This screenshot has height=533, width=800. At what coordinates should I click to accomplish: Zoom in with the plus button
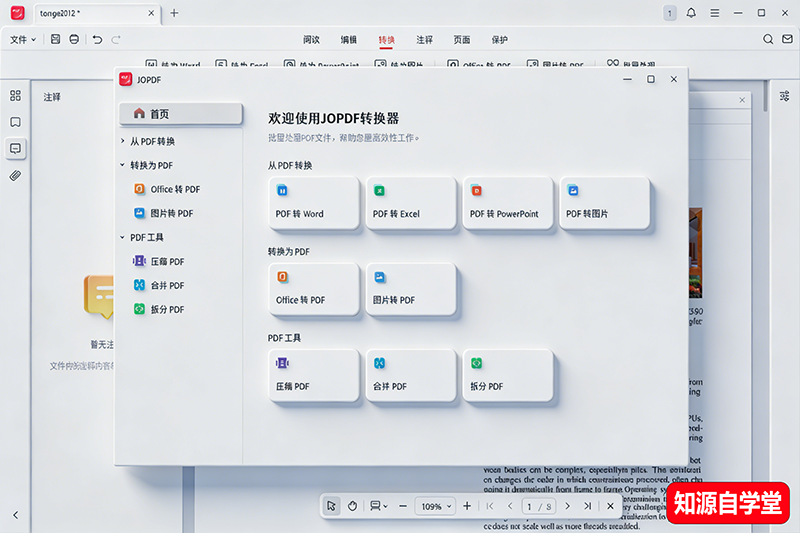(x=467, y=506)
